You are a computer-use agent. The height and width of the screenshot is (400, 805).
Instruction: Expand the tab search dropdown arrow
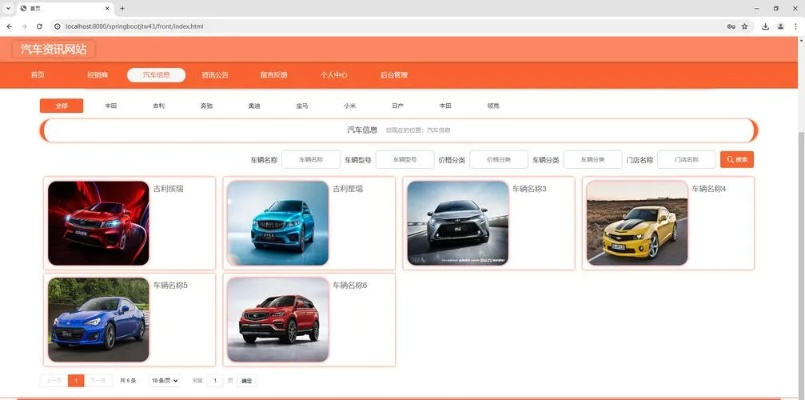[x=8, y=8]
